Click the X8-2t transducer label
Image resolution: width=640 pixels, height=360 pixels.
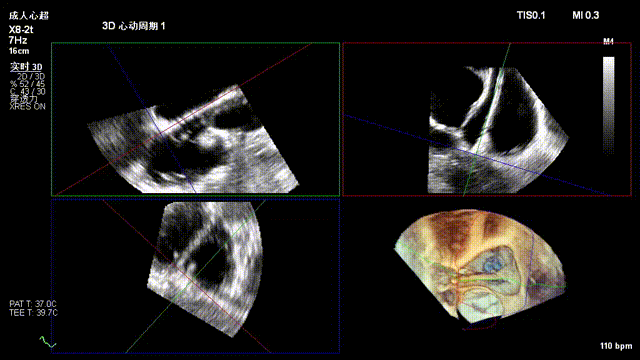[x=21, y=30]
